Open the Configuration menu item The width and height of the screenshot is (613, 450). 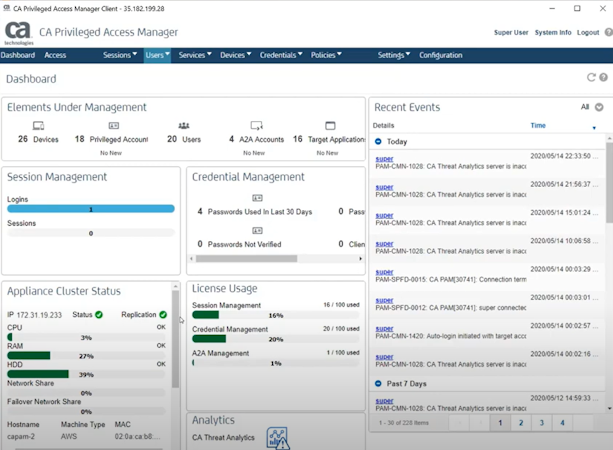pos(441,55)
